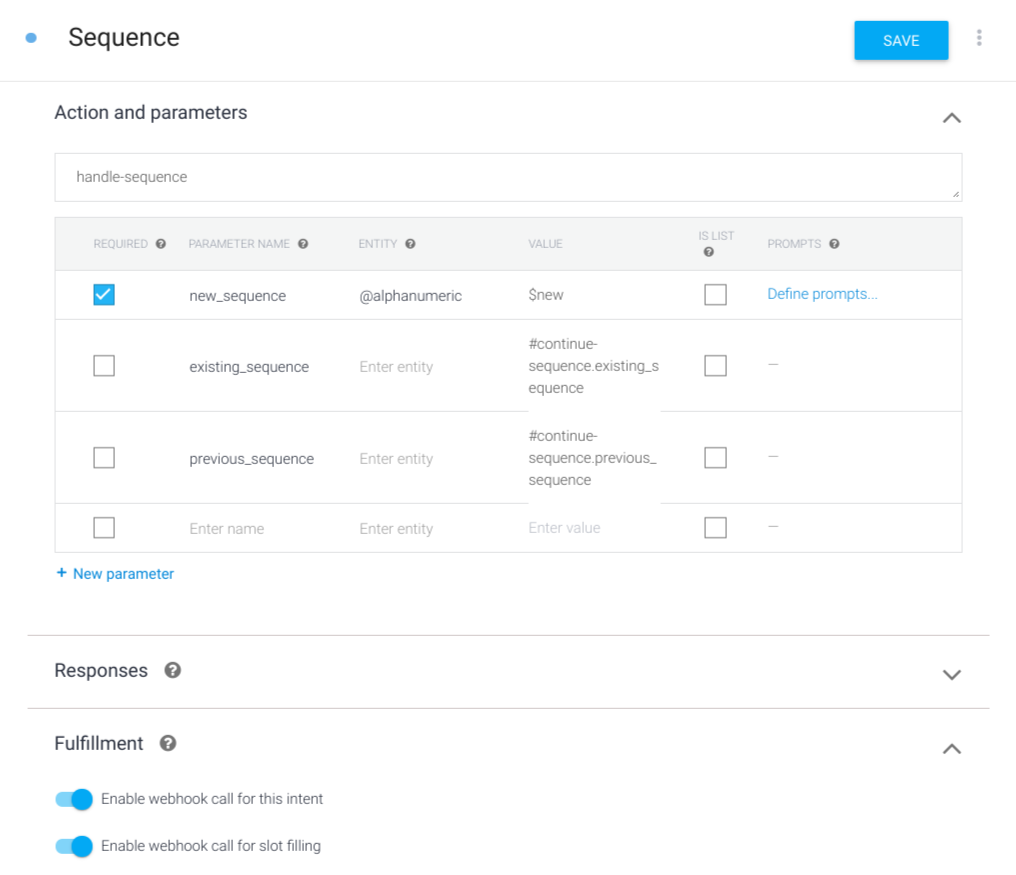Image resolution: width=1016 pixels, height=875 pixels.
Task: Collapse the Fulfillment section
Action: point(951,748)
